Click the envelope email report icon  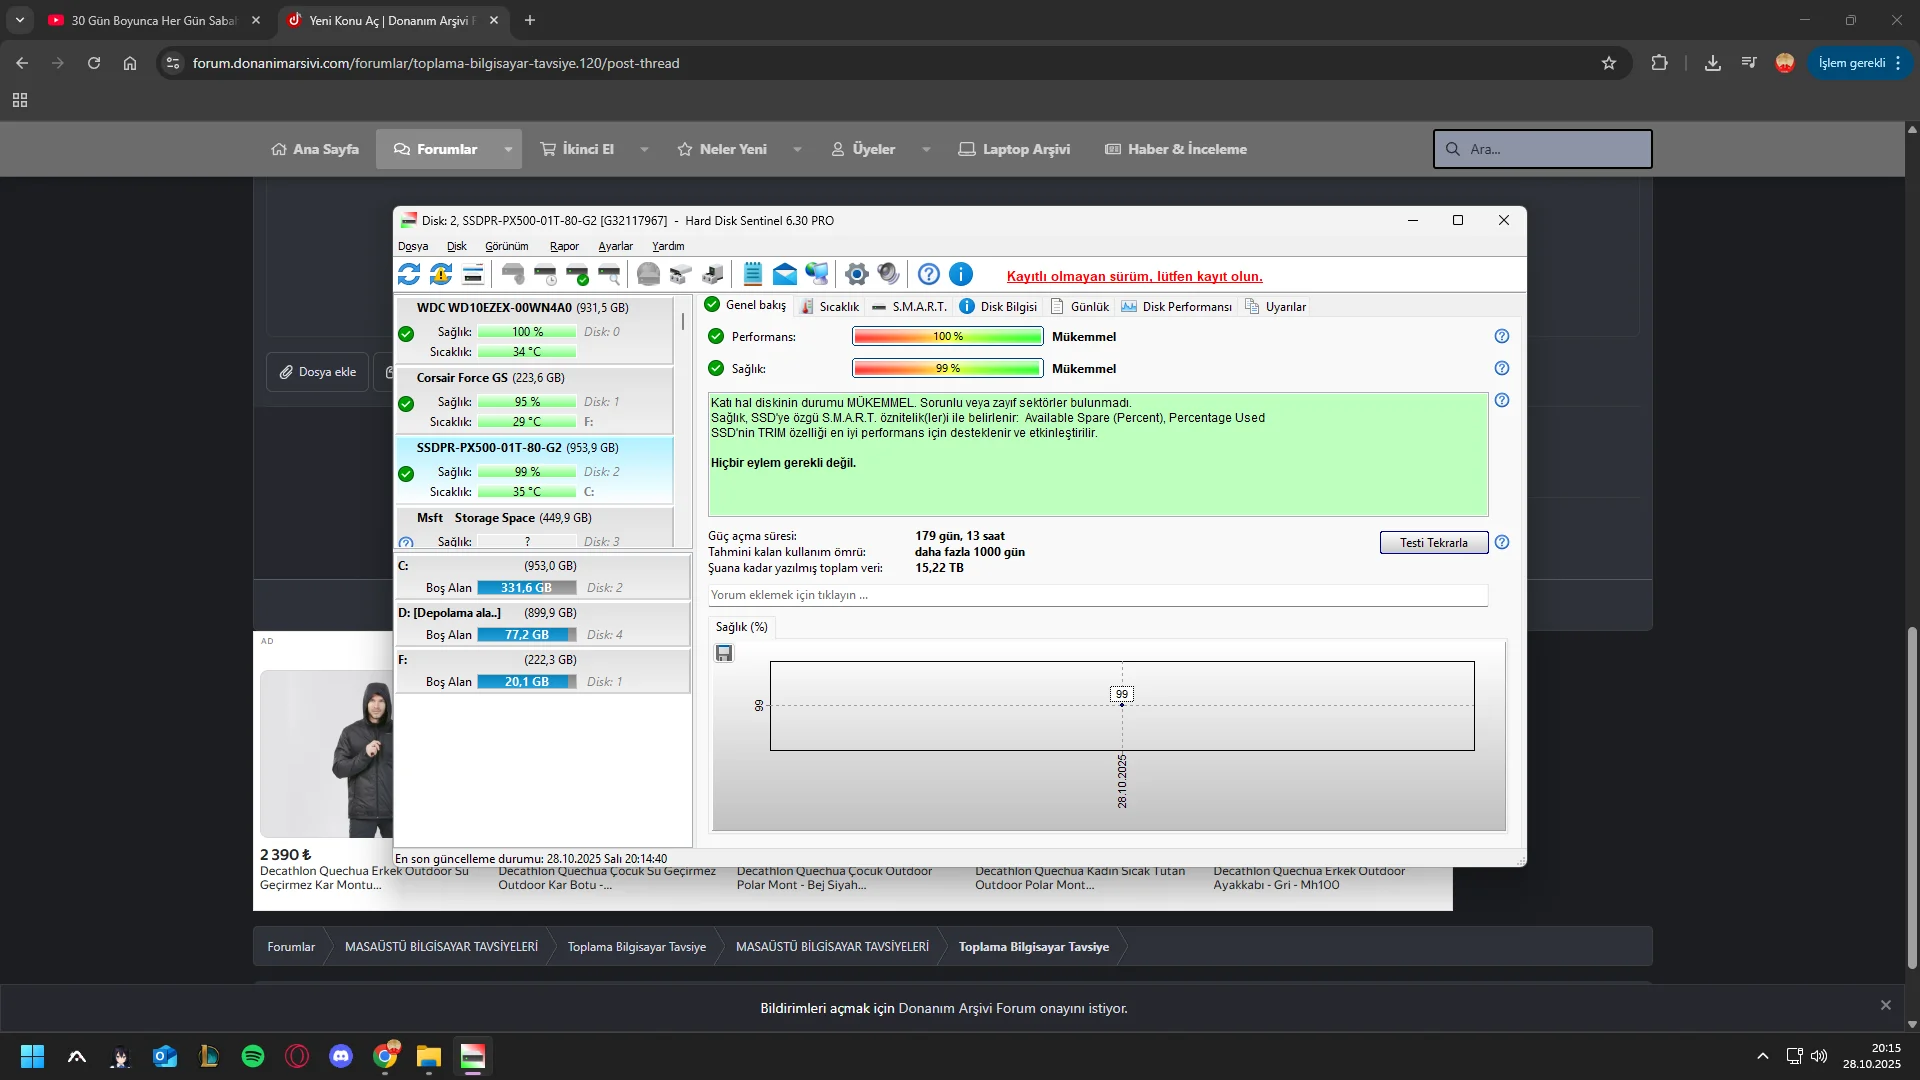785,274
